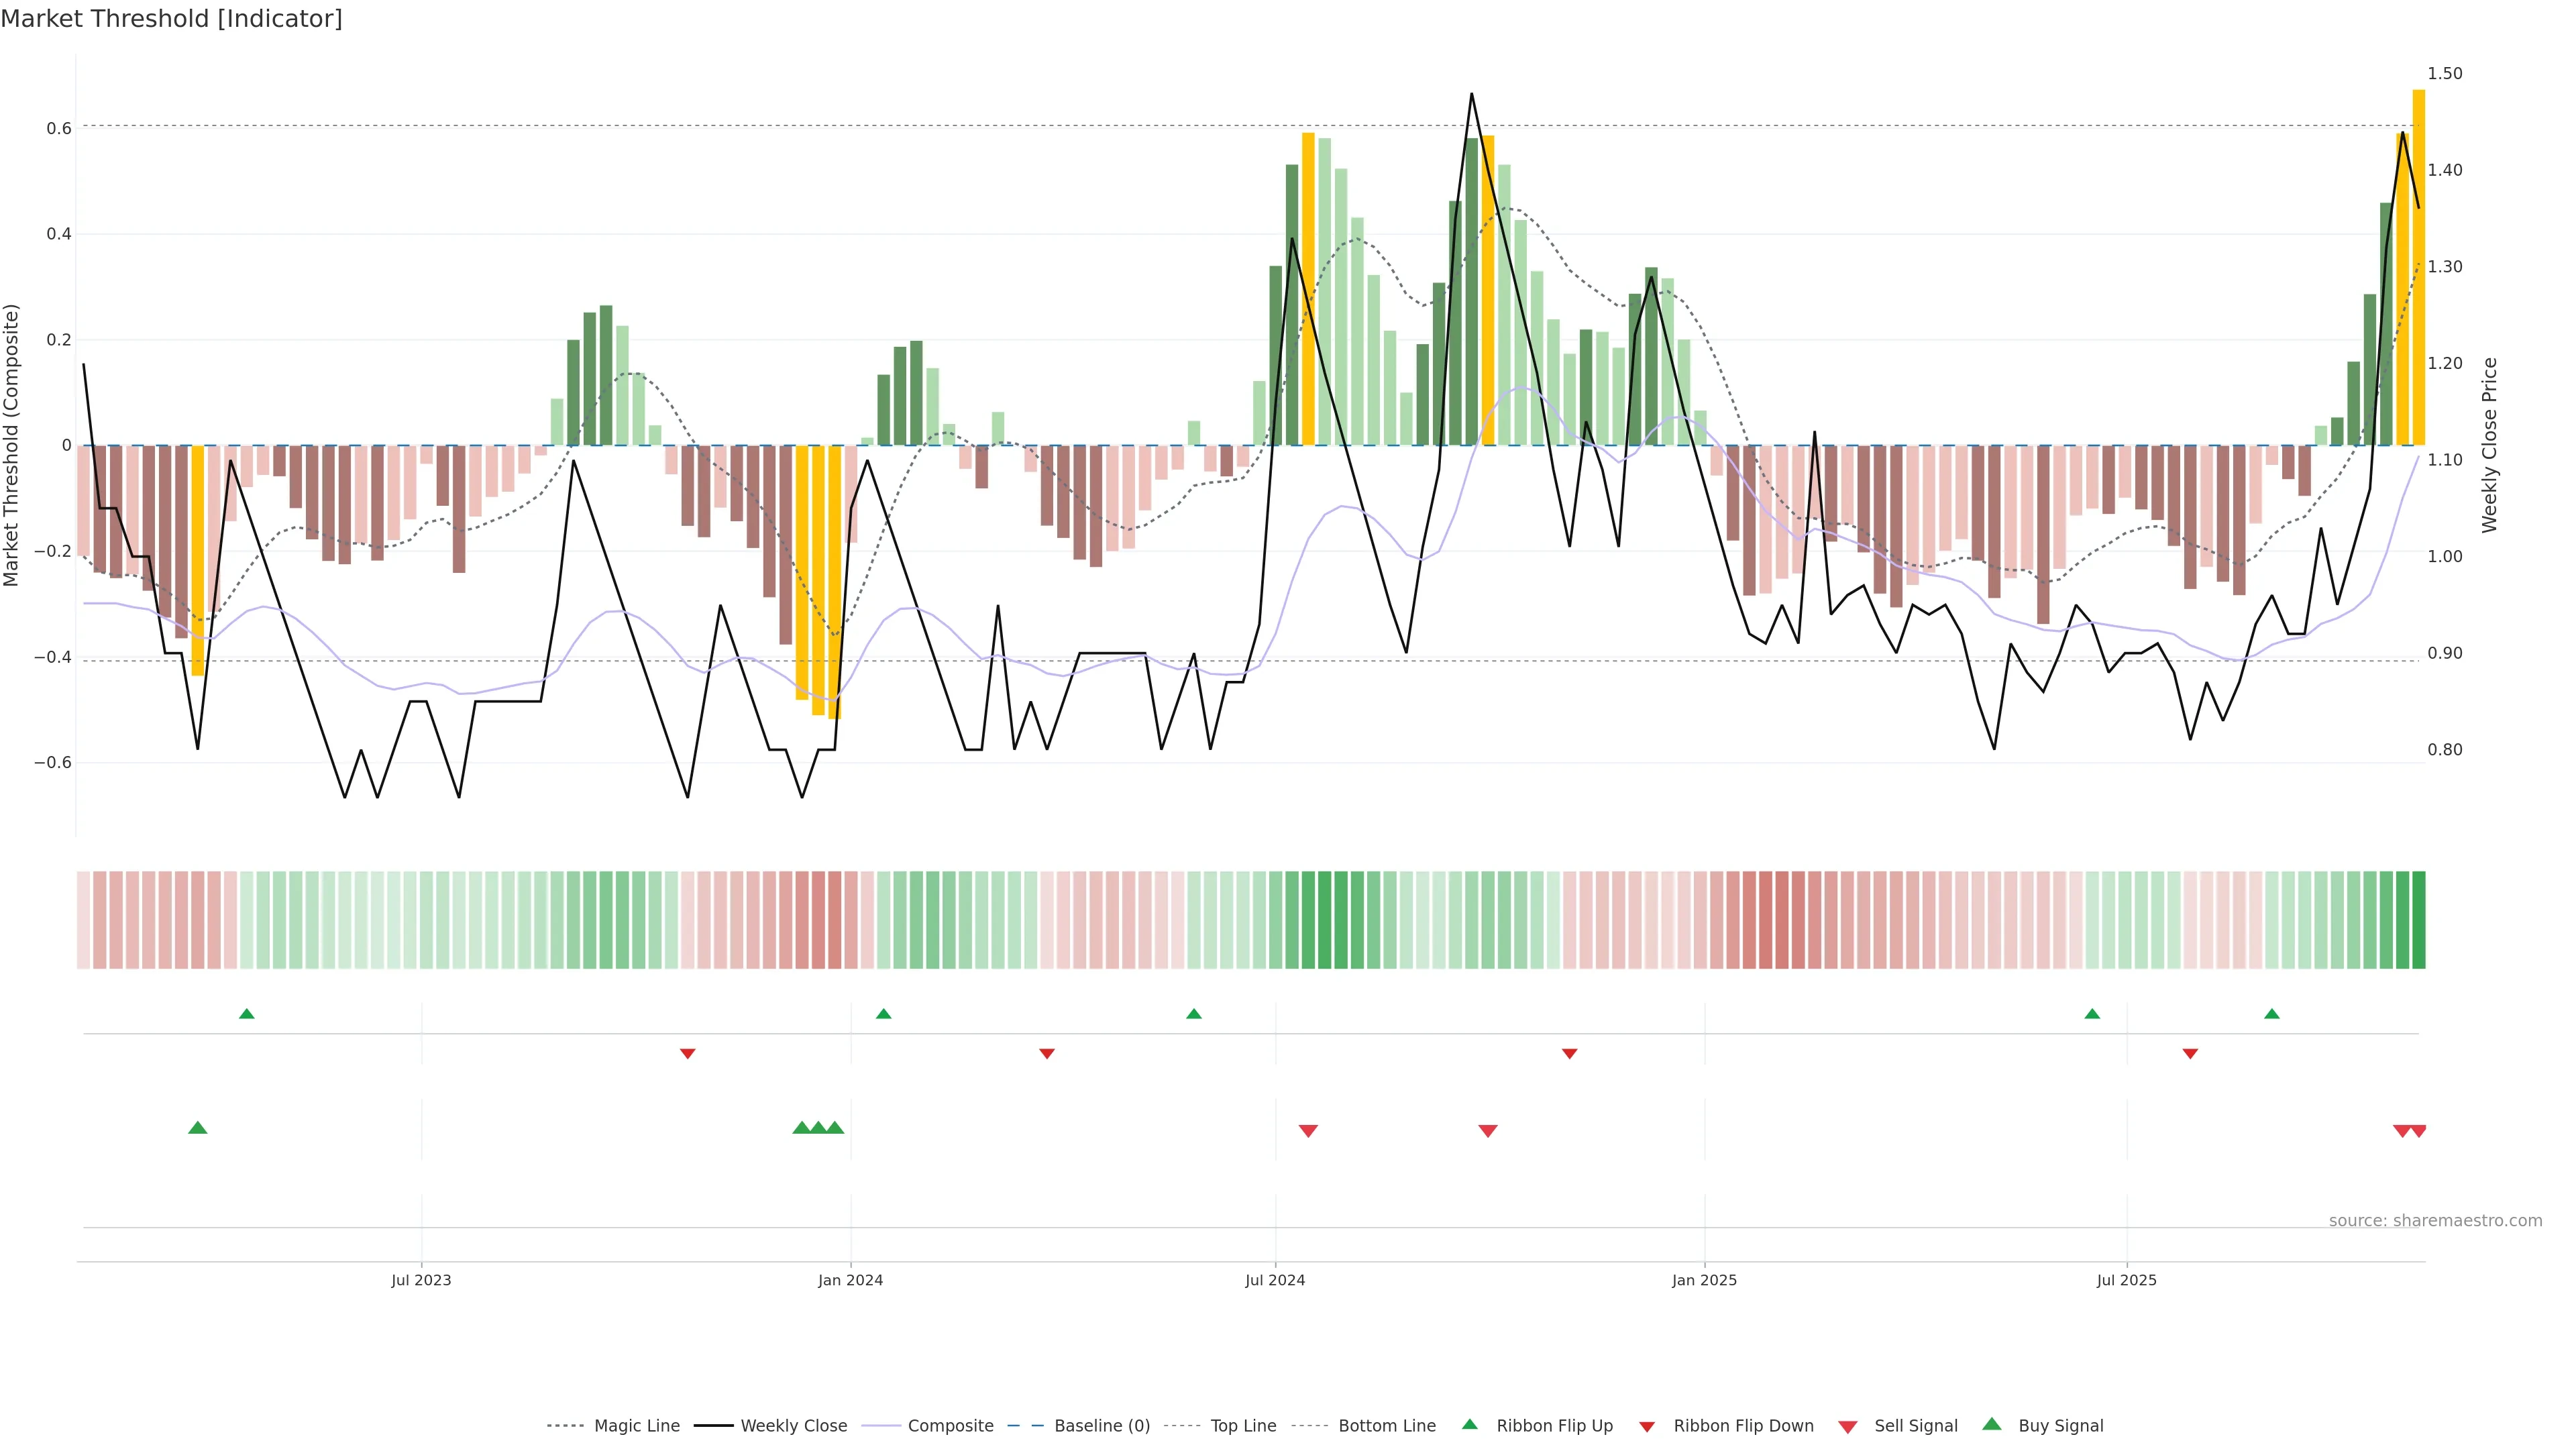Click Ribbon Flip Up legend triangle

click(1469, 1424)
